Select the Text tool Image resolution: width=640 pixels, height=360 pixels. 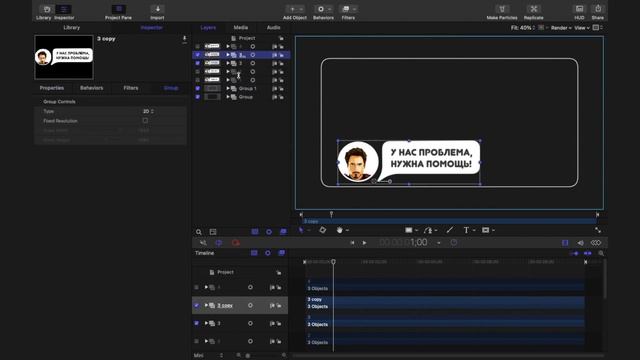click(466, 230)
